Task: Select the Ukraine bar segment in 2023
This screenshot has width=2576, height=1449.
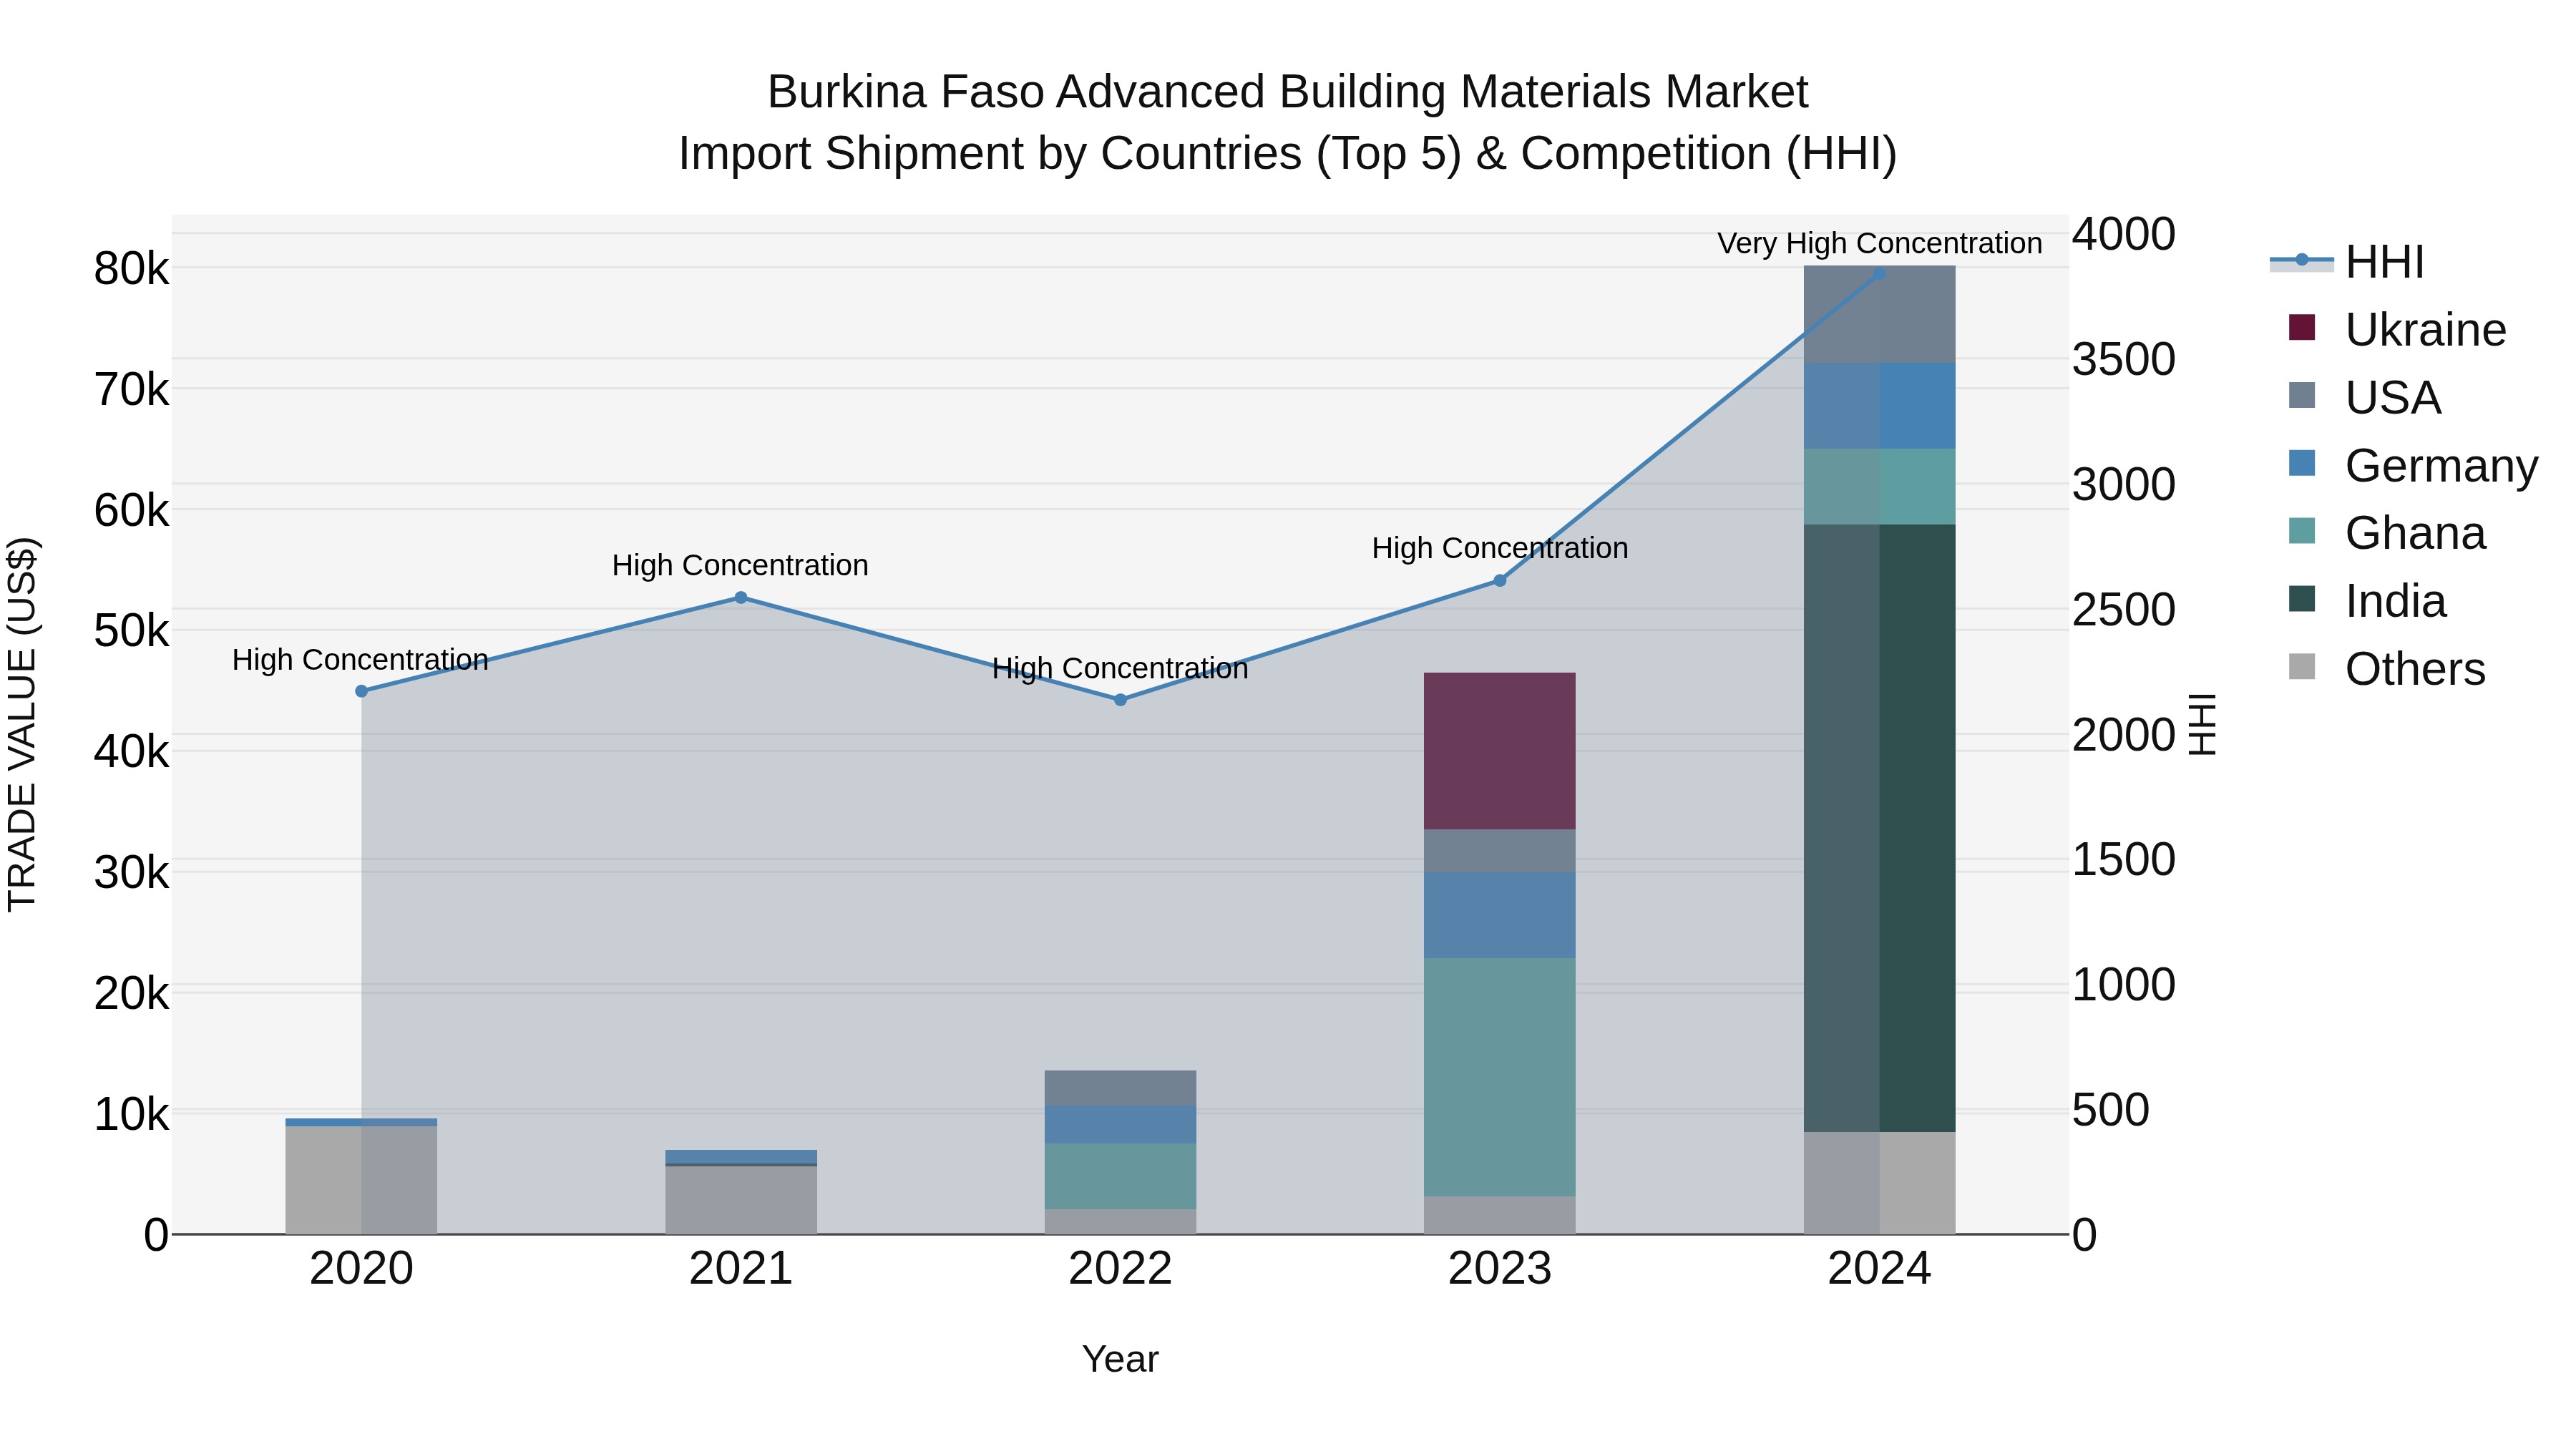Action: pos(1500,751)
